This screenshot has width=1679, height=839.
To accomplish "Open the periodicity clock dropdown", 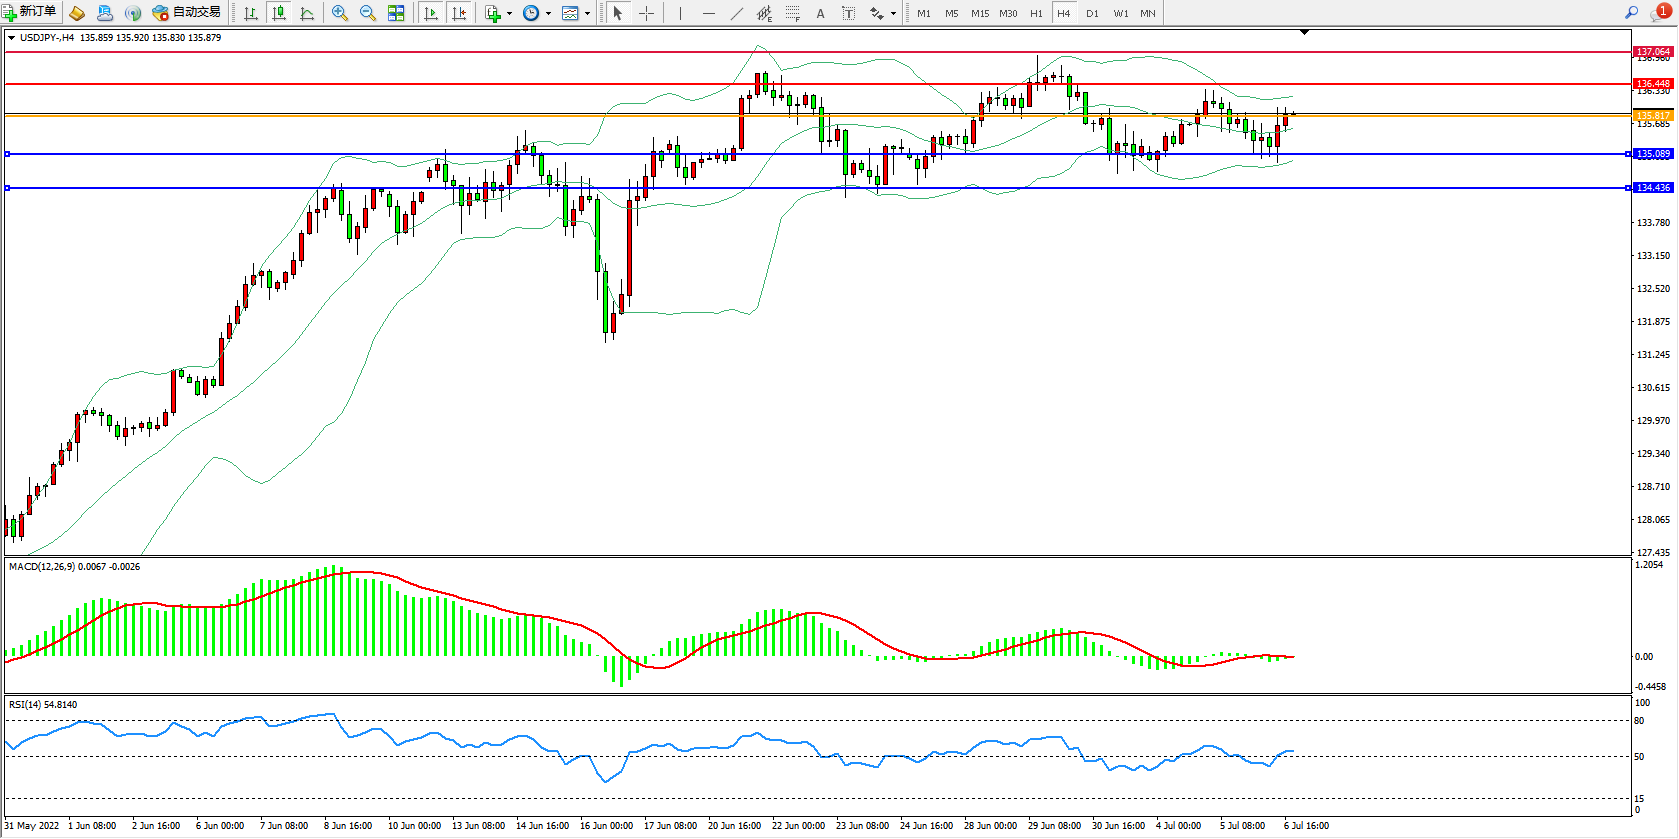I will (x=537, y=13).
